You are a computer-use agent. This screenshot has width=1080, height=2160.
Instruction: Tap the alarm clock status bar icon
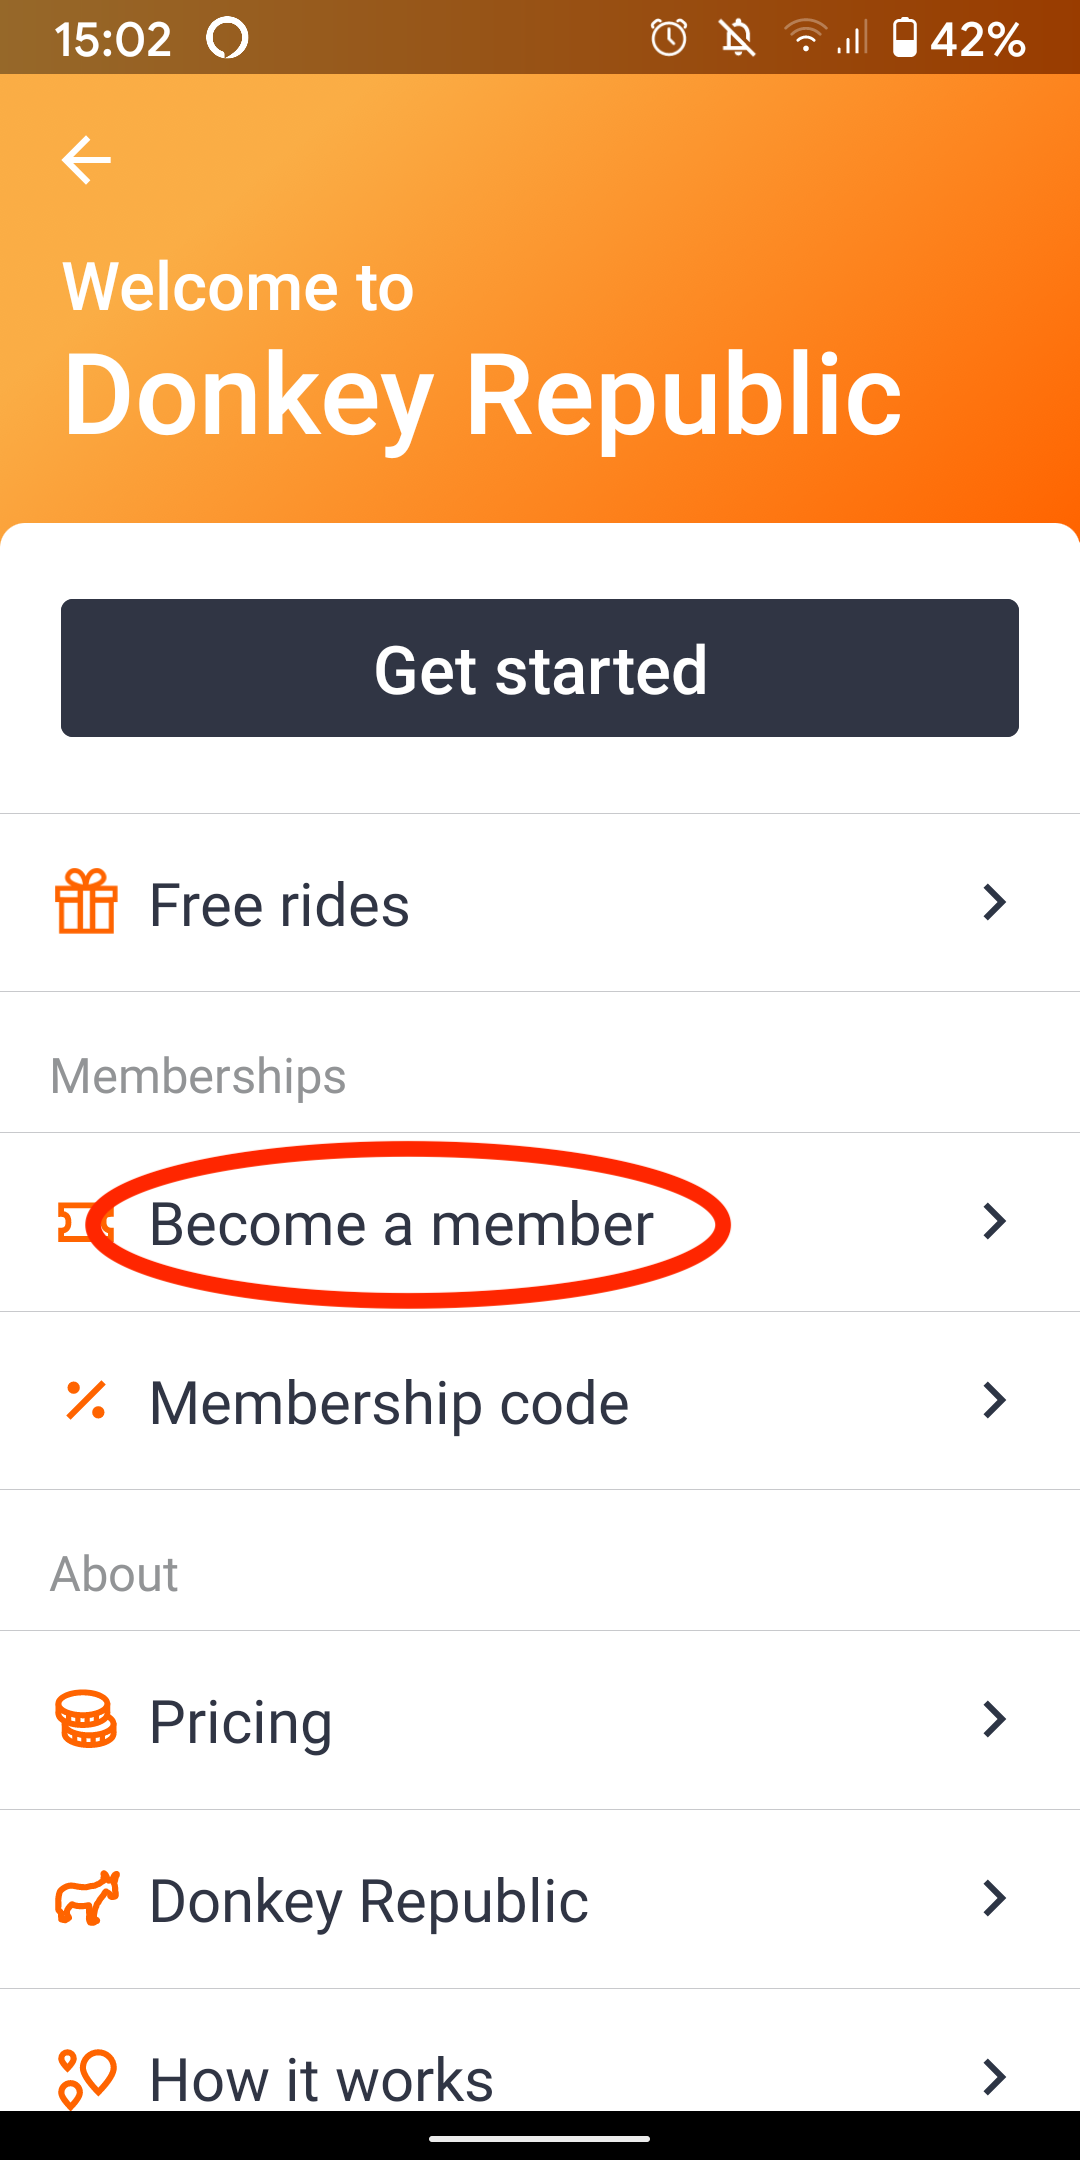[669, 39]
